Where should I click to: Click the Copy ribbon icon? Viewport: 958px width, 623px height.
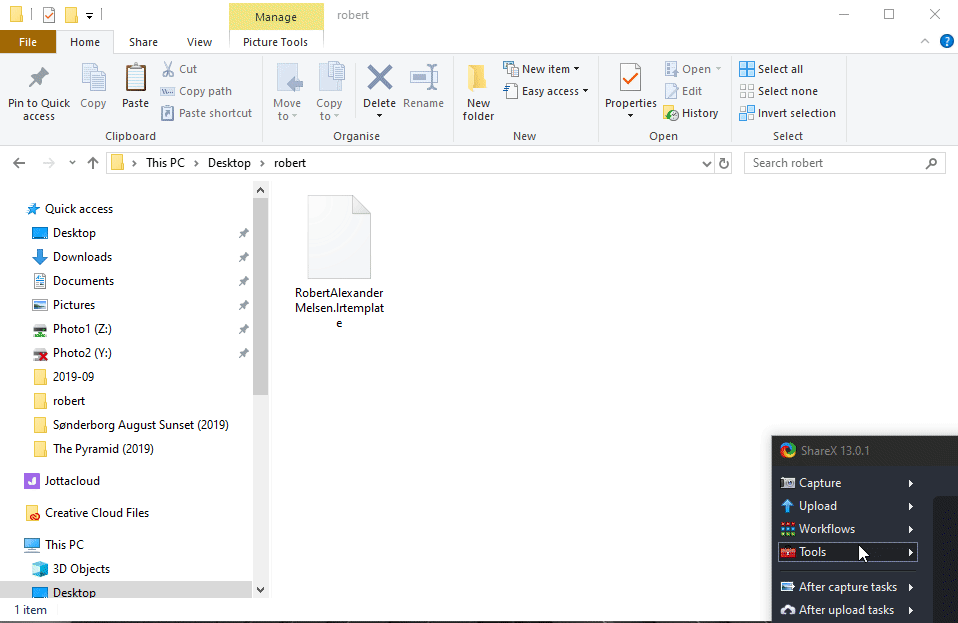coord(93,78)
